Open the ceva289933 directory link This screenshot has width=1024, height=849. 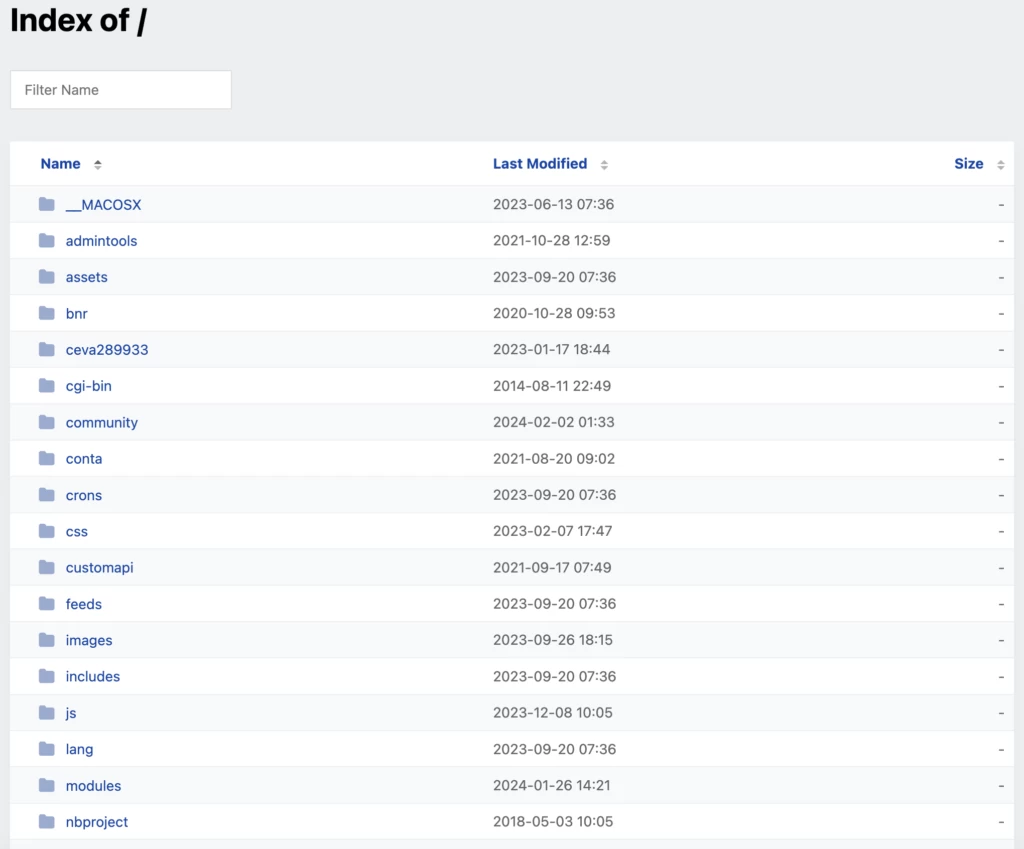107,349
